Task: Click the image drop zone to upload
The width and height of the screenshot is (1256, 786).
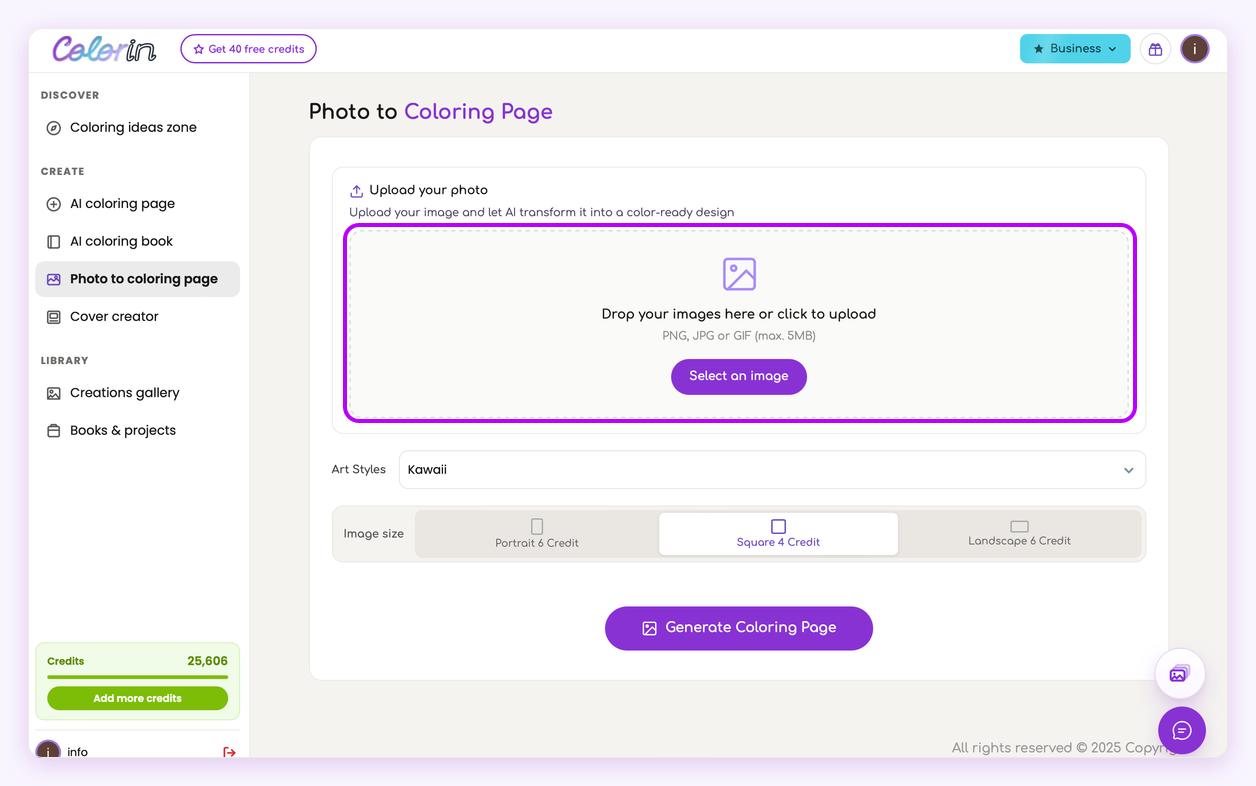Action: [739, 323]
